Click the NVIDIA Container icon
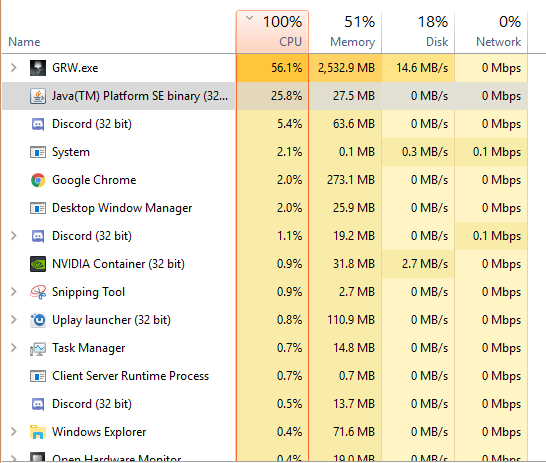The width and height of the screenshot is (546, 463). [38, 264]
